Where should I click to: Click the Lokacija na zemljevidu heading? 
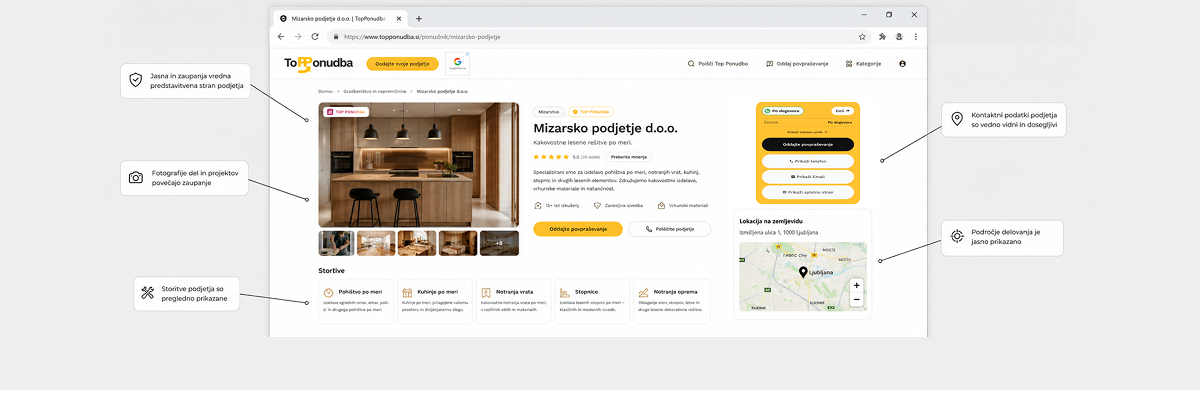pyautogui.click(x=771, y=221)
